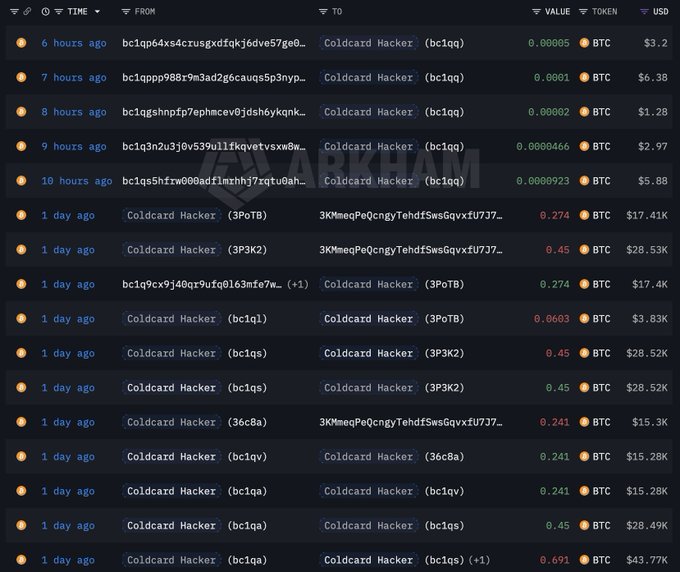The image size is (680, 572).
Task: Open sender address bc1qppp988r9m3ad2g6cauqs5p3nyp
Action: [x=214, y=78]
